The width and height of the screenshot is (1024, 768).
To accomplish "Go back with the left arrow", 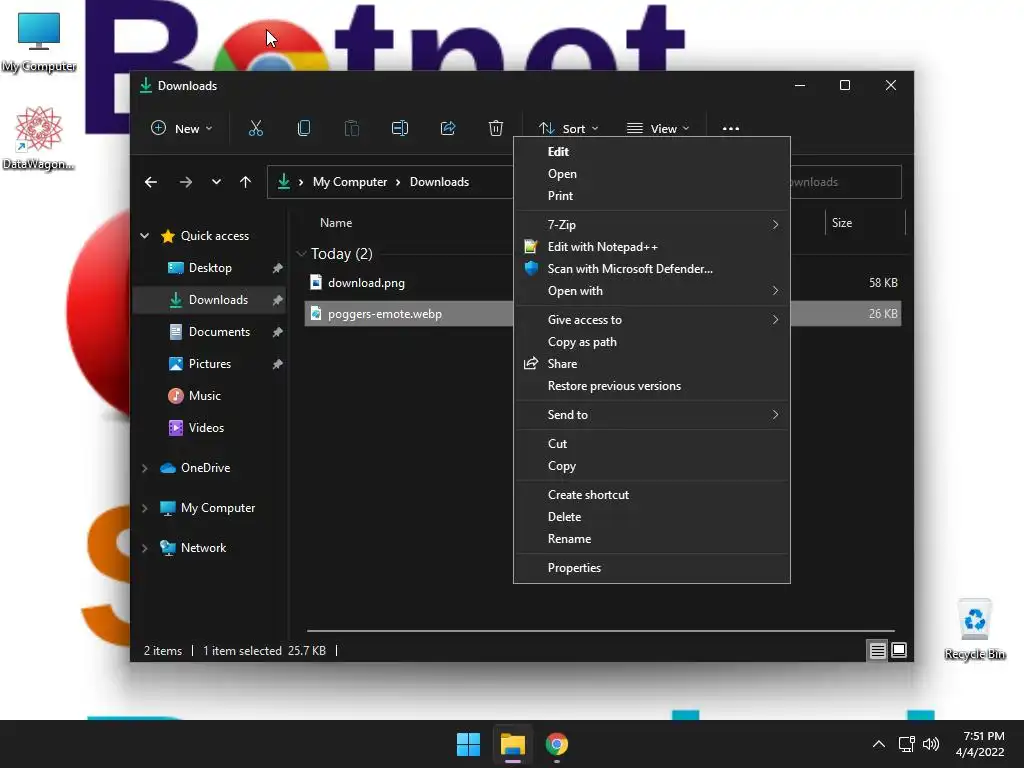I will pos(151,182).
